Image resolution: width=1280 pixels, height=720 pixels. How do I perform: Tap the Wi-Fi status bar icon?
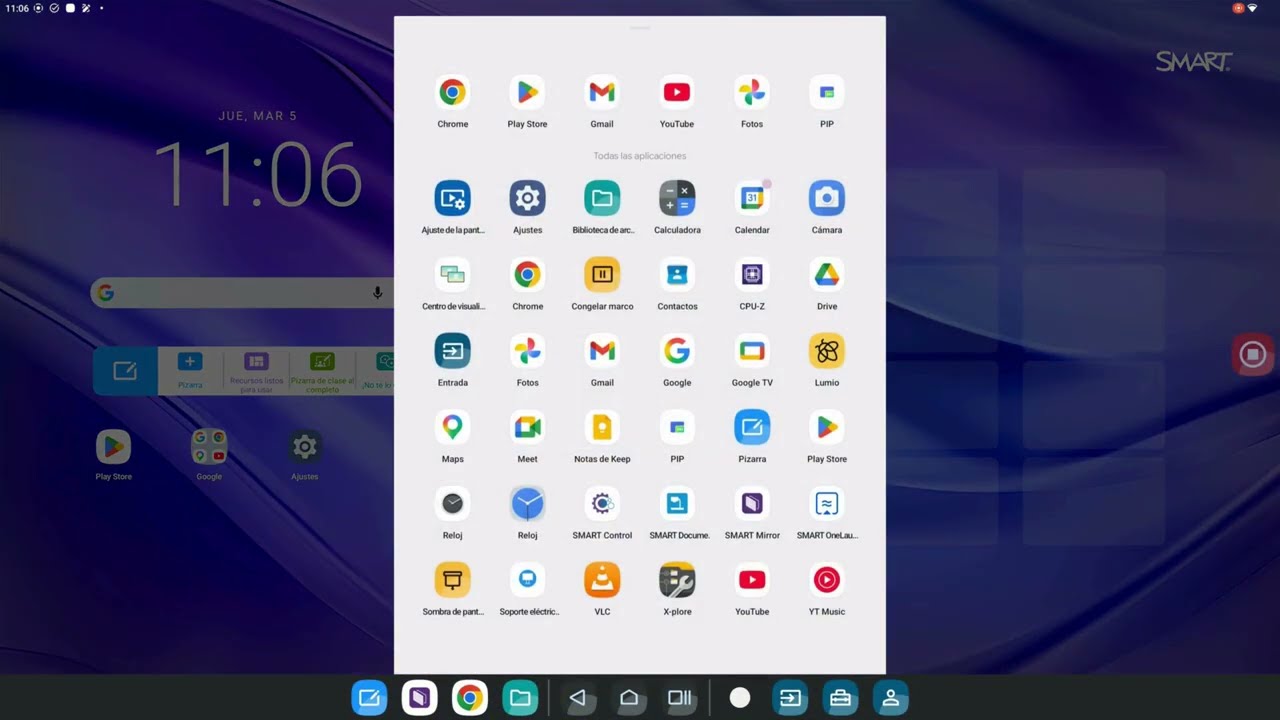[x=1252, y=8]
